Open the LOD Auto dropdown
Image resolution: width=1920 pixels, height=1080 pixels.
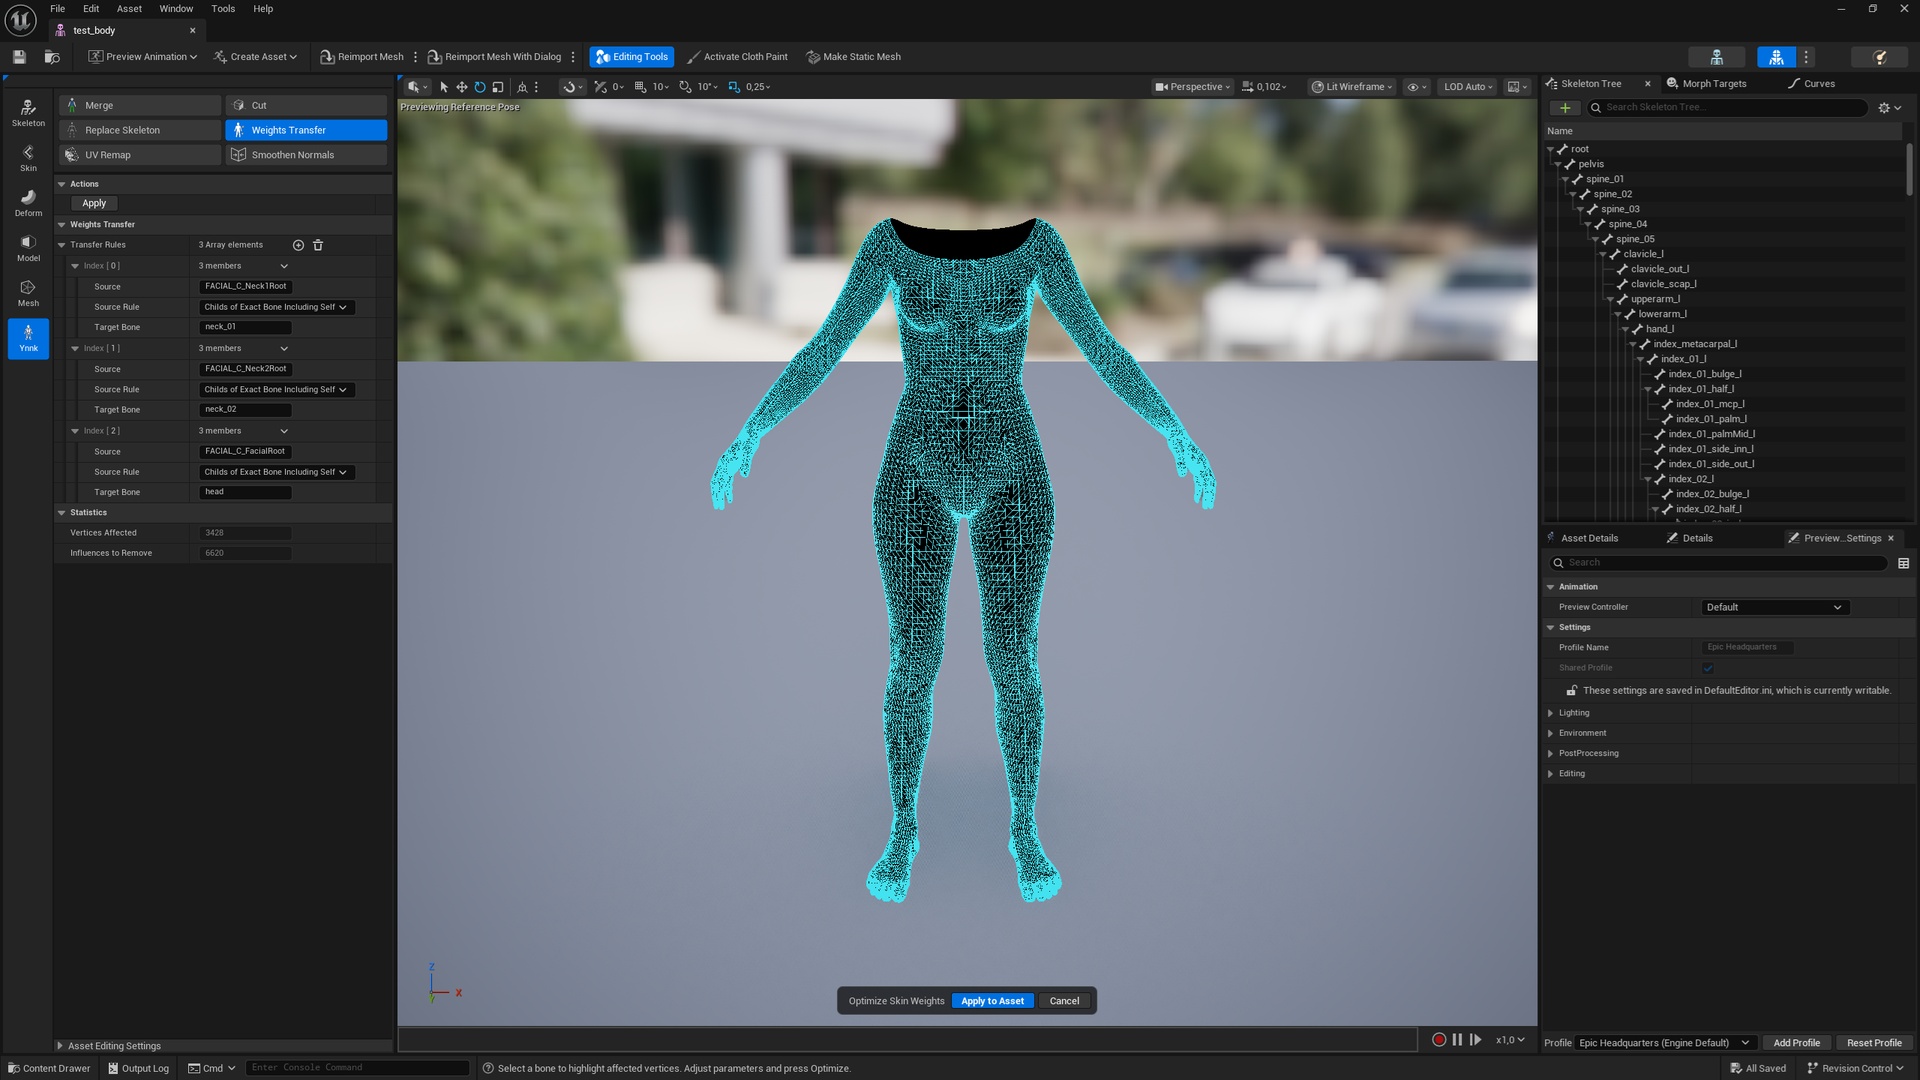[1467, 87]
